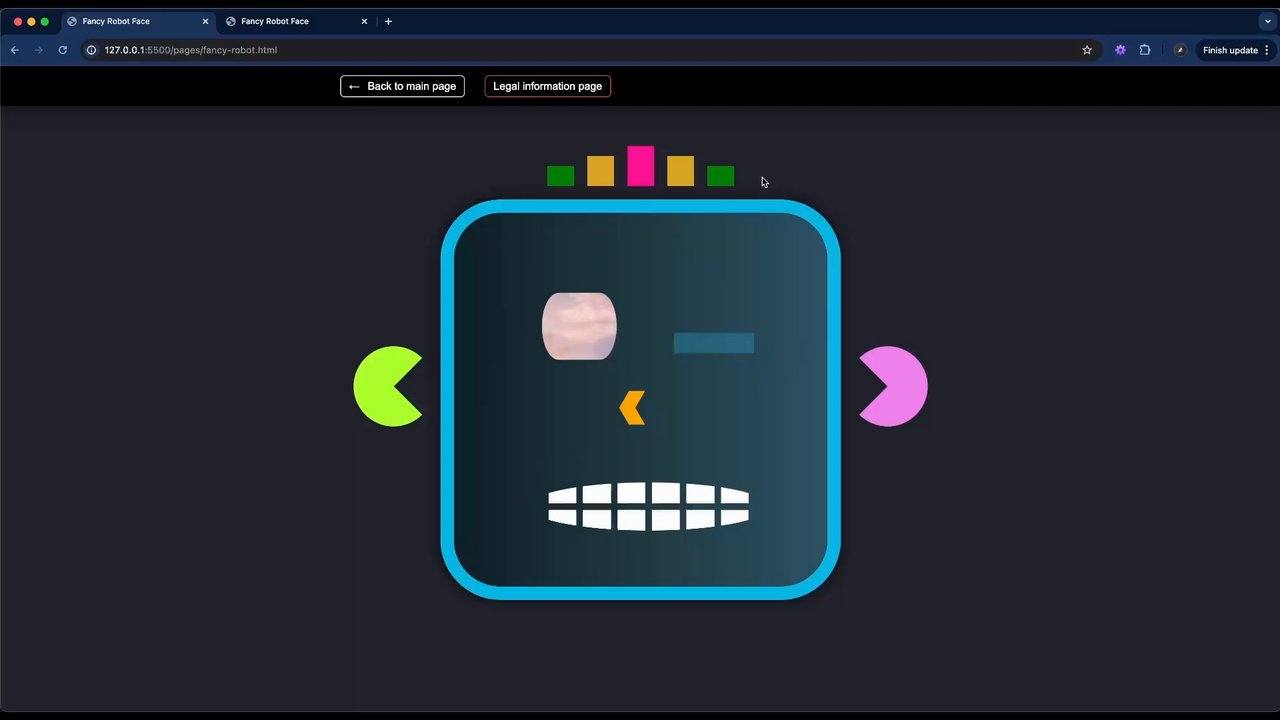Open the Legal information page link
Viewport: 1280px width, 720px height.
(x=547, y=86)
